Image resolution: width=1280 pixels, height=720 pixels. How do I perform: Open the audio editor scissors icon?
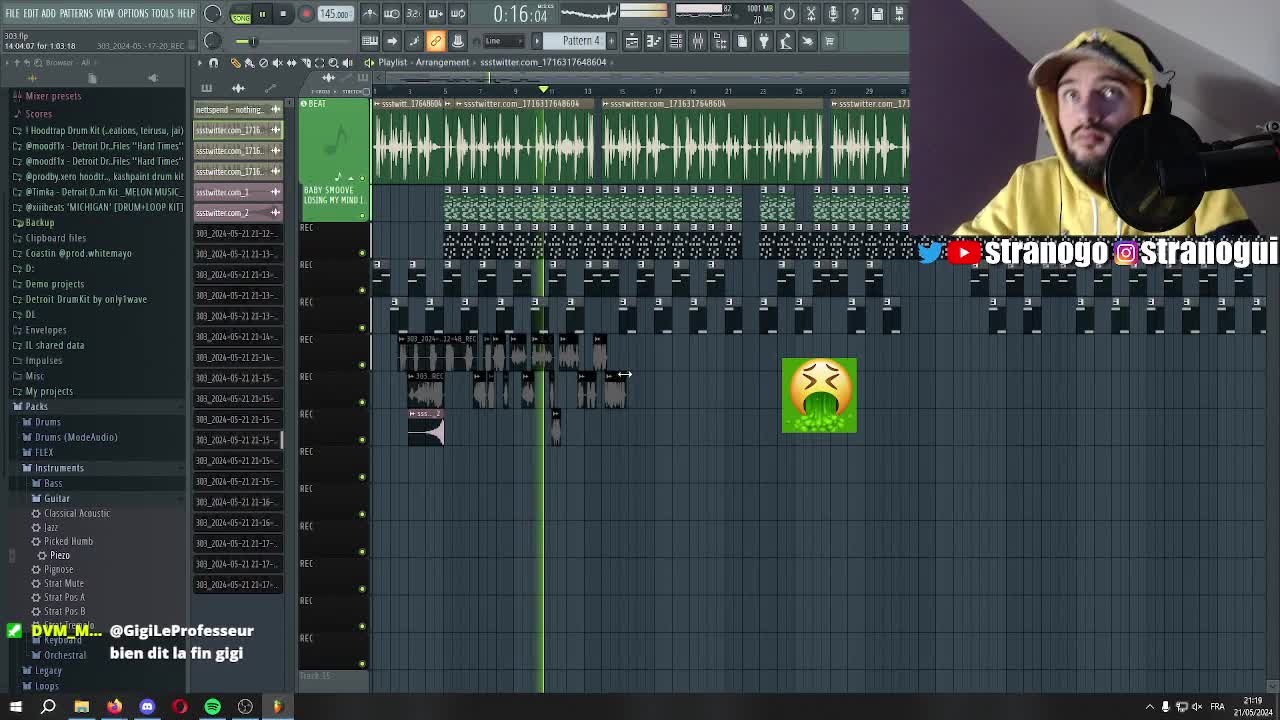(811, 14)
